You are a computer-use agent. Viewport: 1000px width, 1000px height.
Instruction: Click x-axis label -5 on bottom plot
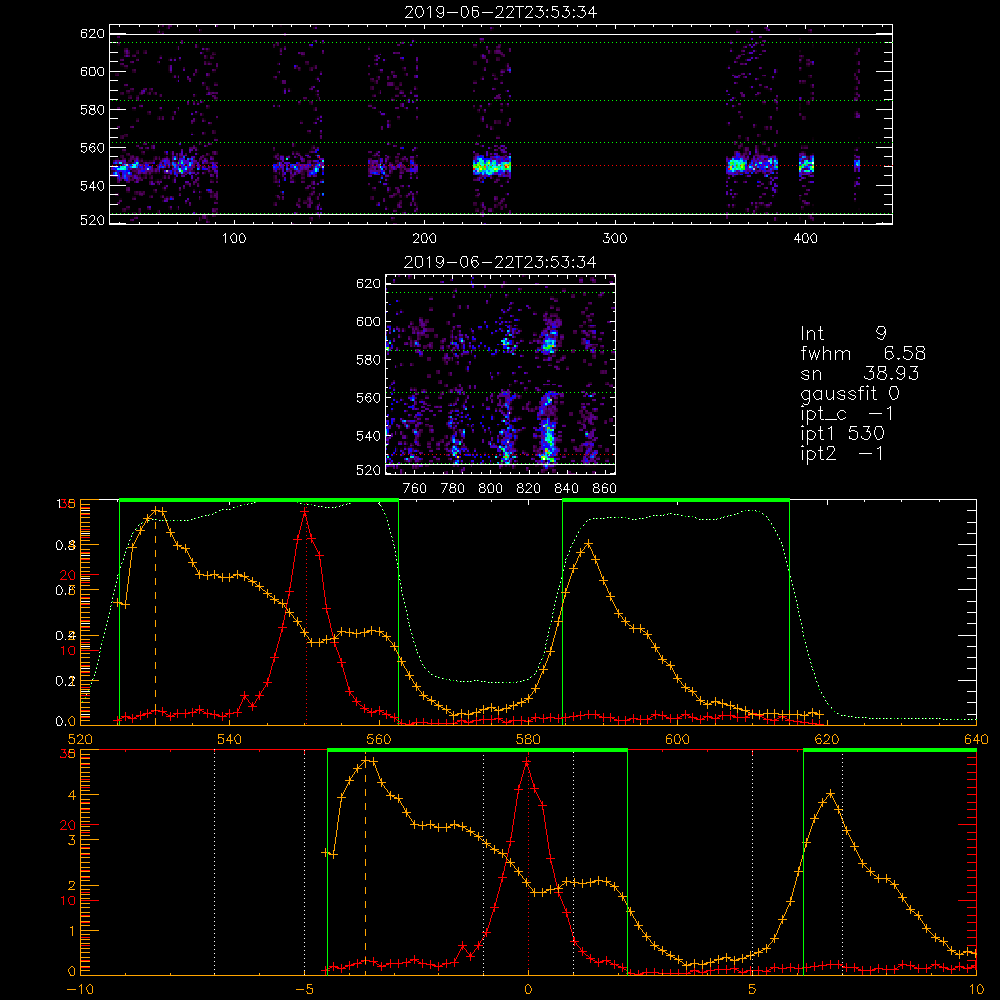(x=304, y=989)
